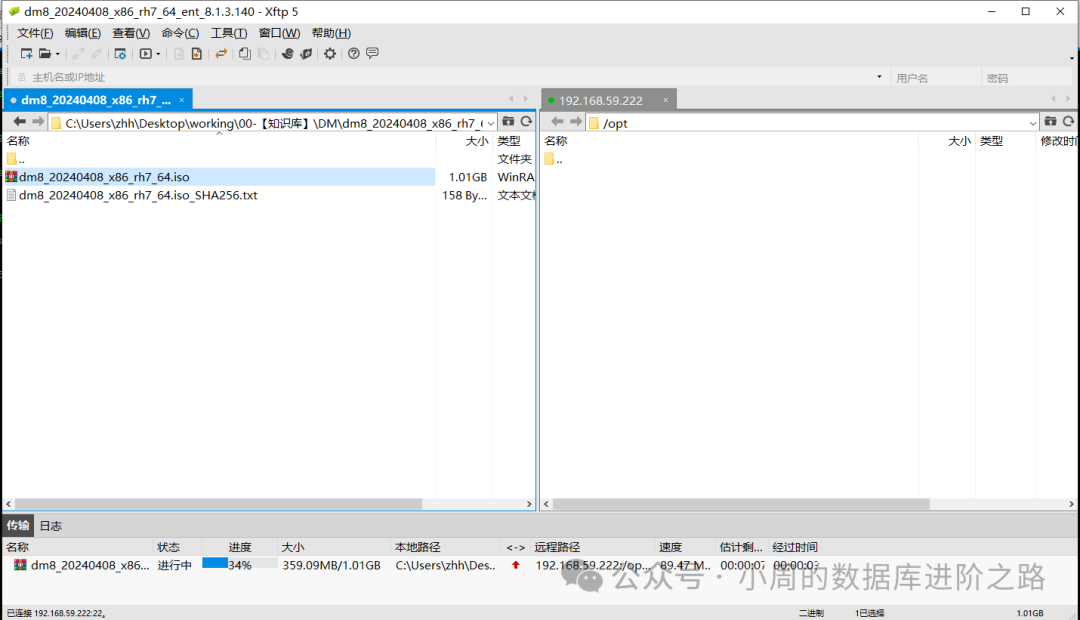This screenshot has height=620, width=1080.
Task: Expand the remote /opt path dropdown
Action: pyautogui.click(x=1032, y=123)
